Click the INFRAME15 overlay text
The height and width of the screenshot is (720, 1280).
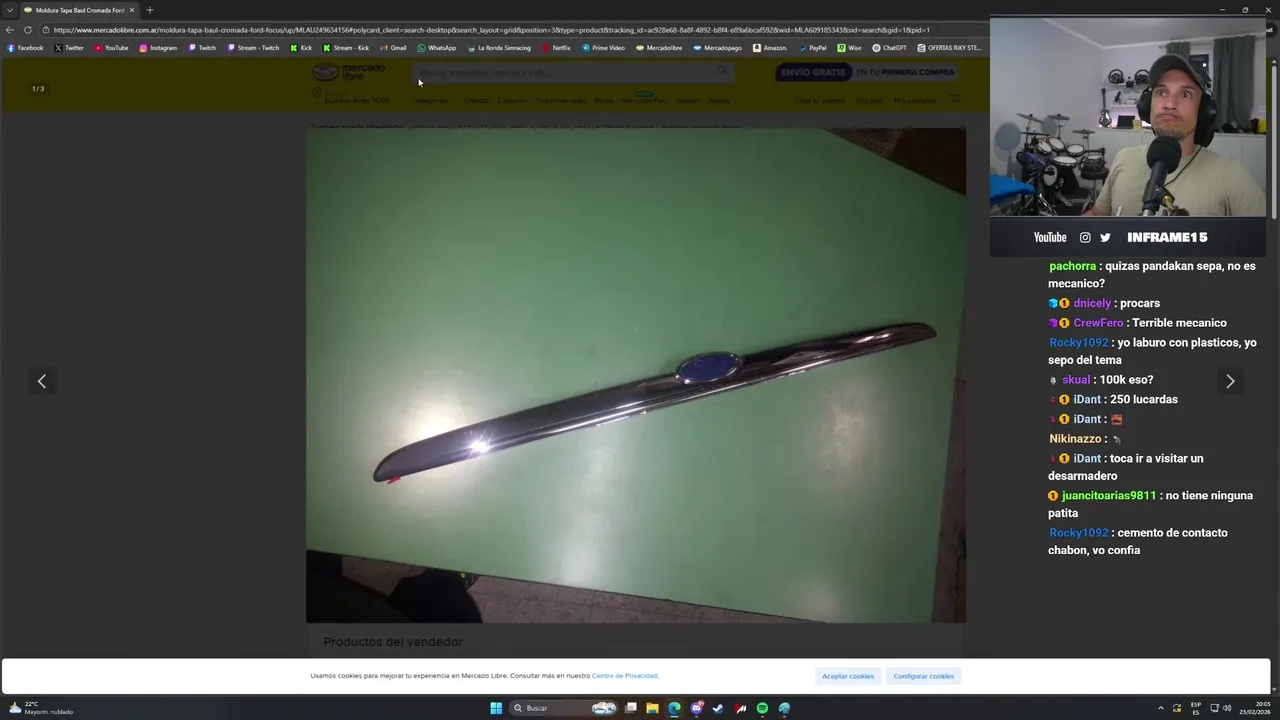click(1167, 237)
